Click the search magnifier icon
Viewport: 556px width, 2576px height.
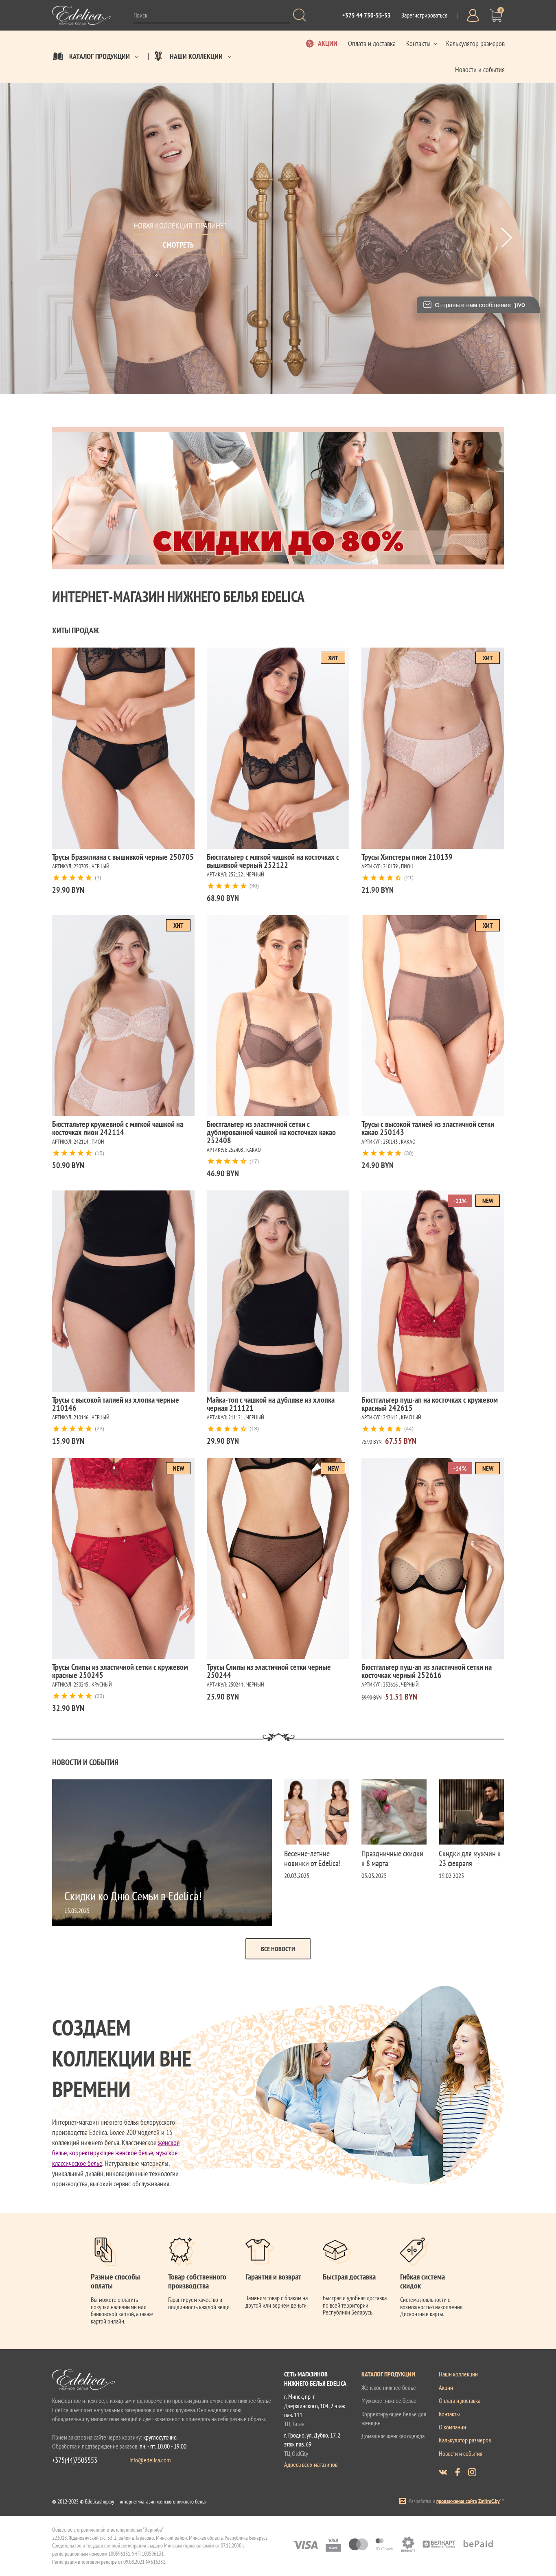pyautogui.click(x=298, y=15)
